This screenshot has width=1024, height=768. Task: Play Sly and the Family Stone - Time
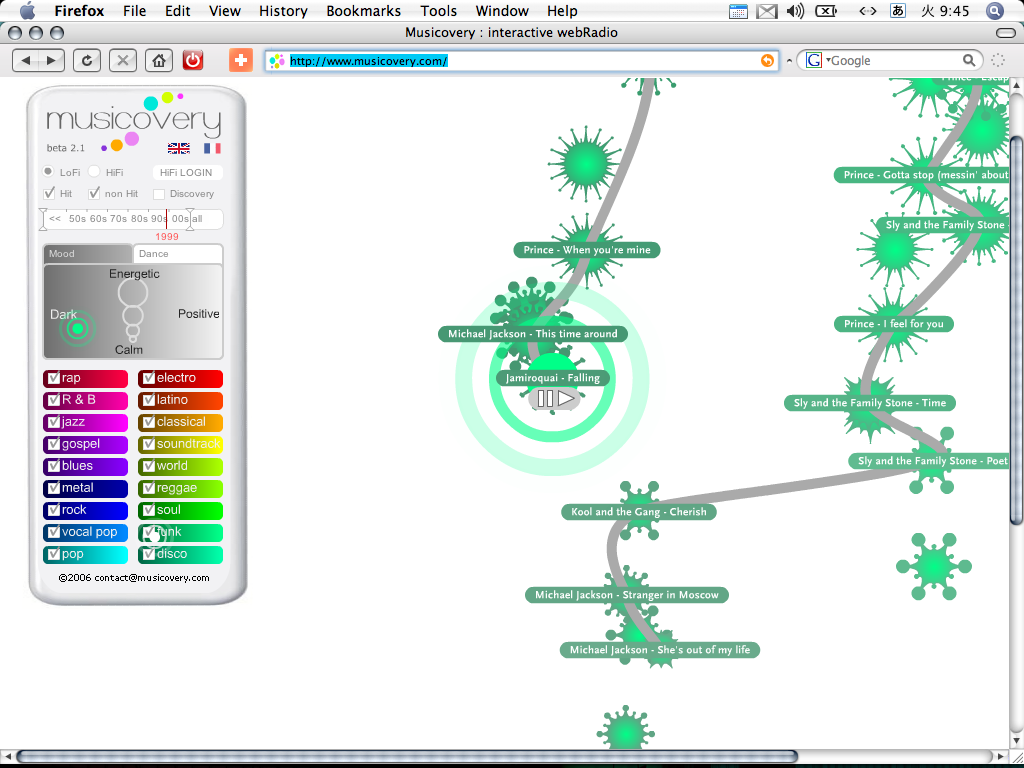(x=870, y=402)
